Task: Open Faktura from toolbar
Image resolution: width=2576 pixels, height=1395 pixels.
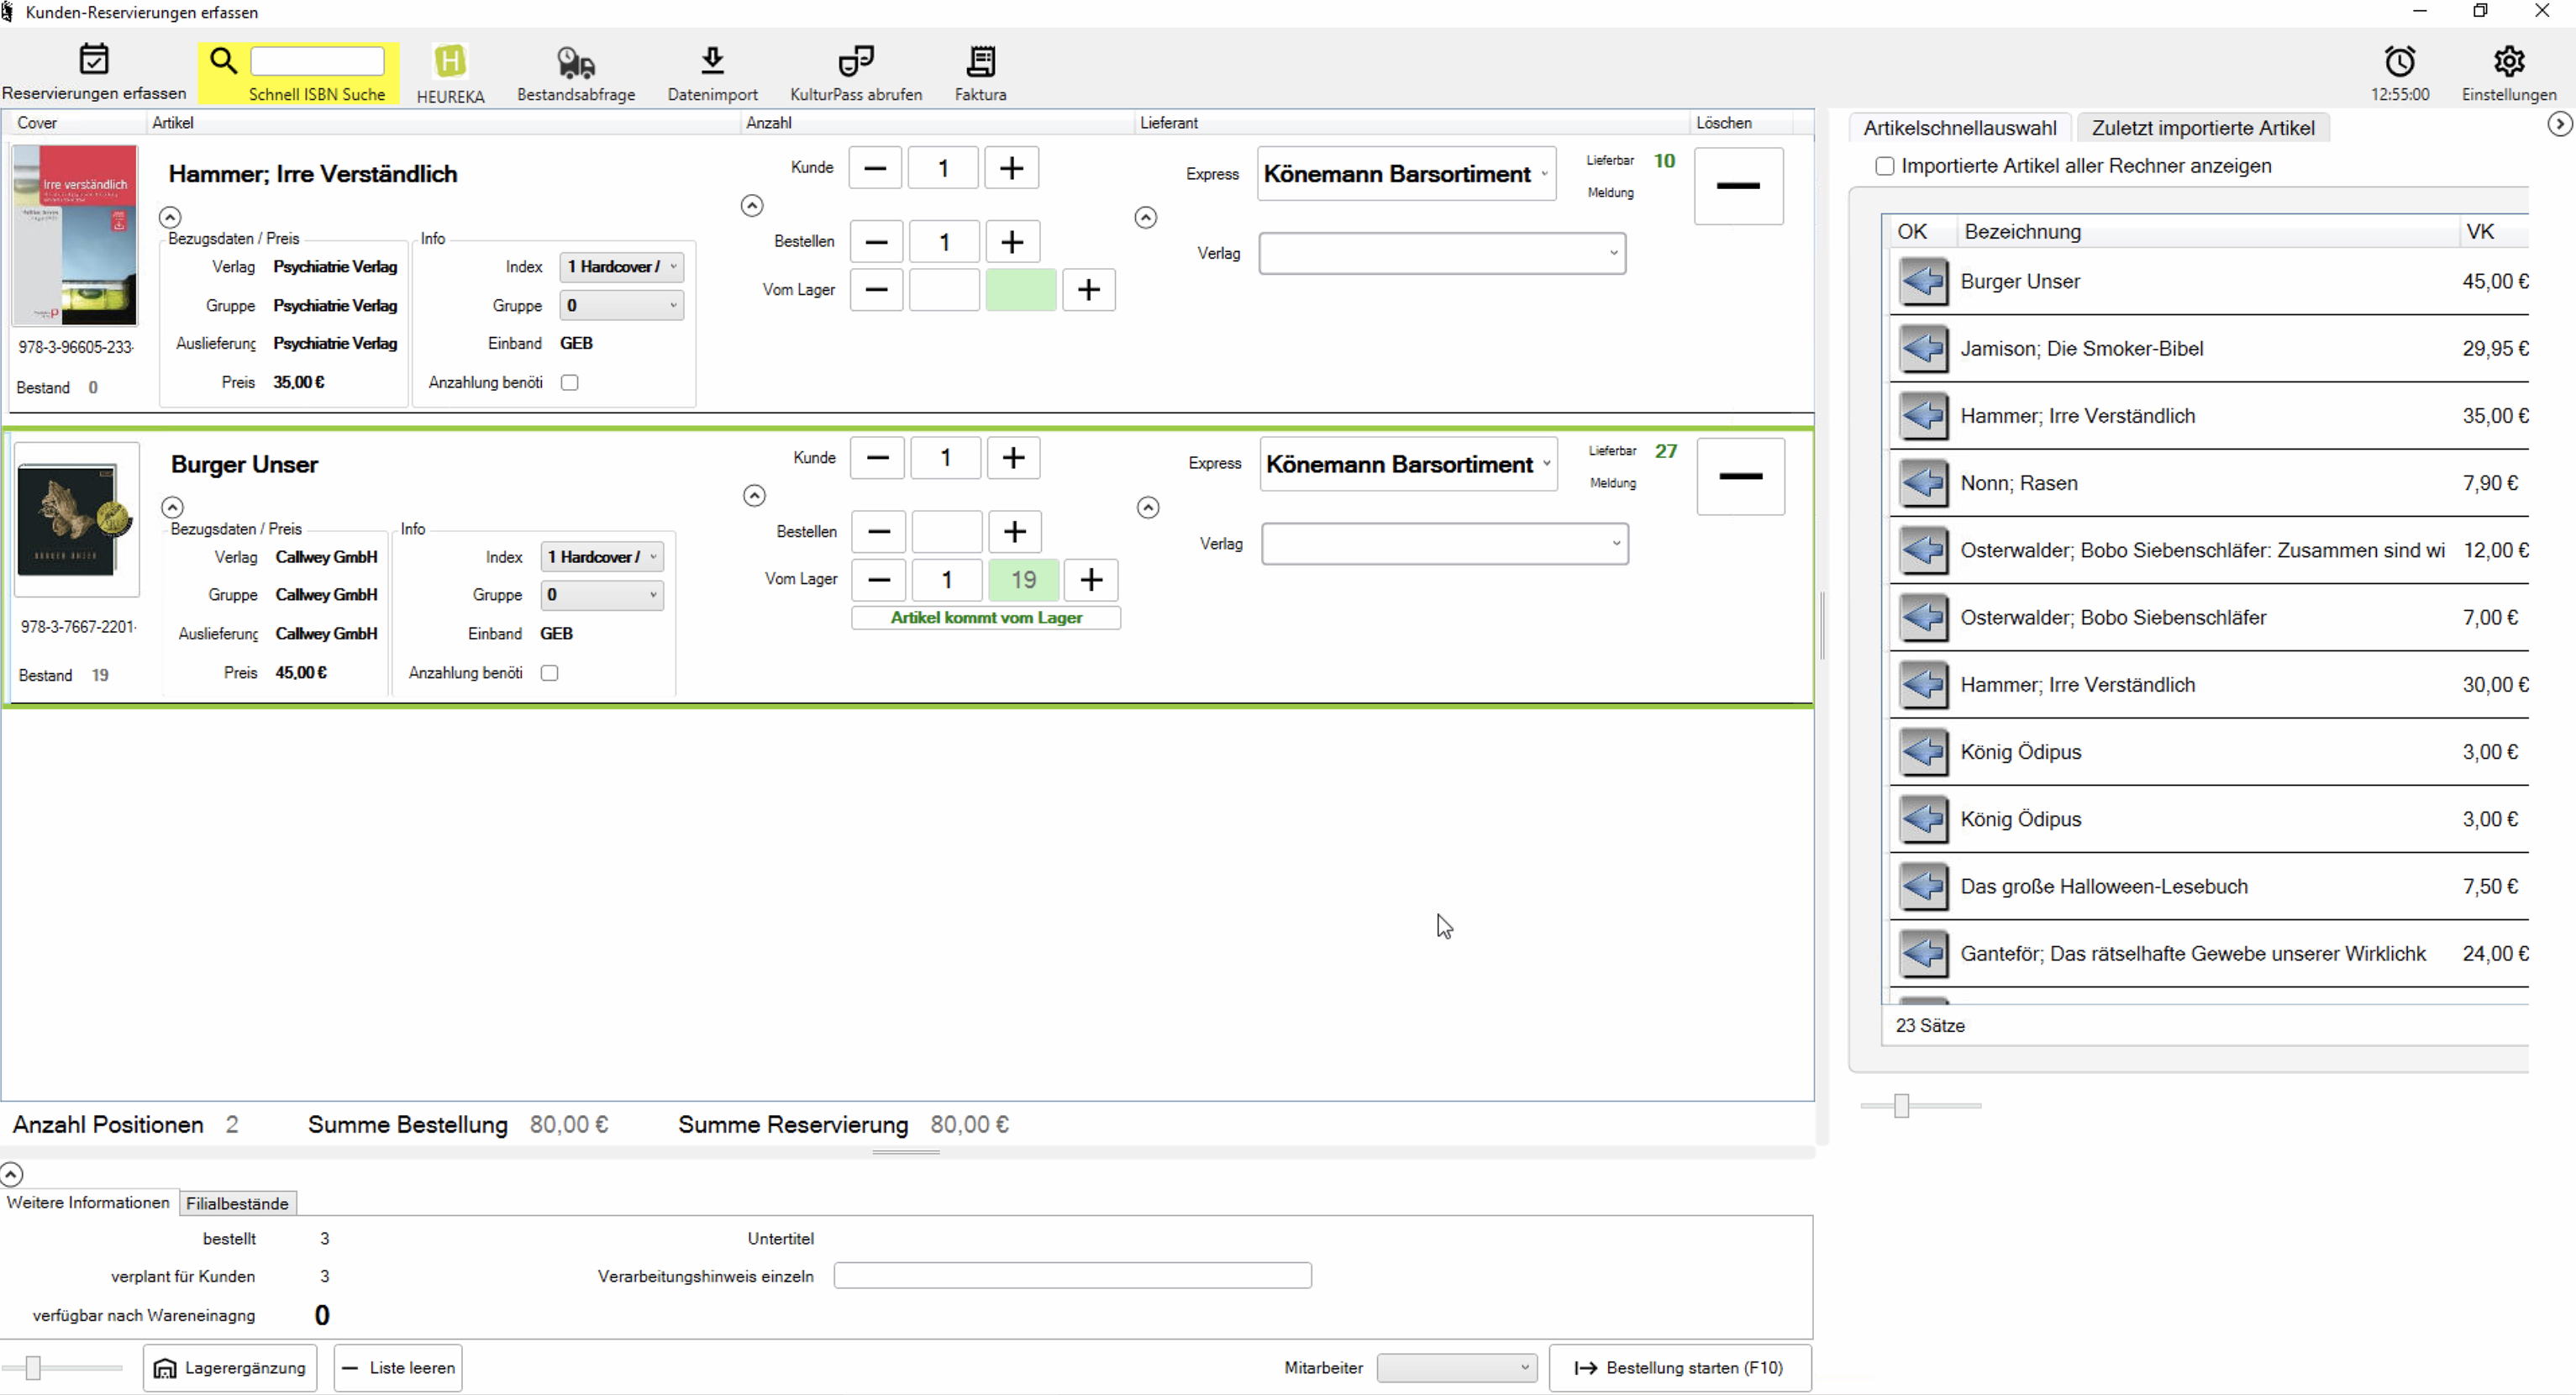Action: tap(980, 73)
